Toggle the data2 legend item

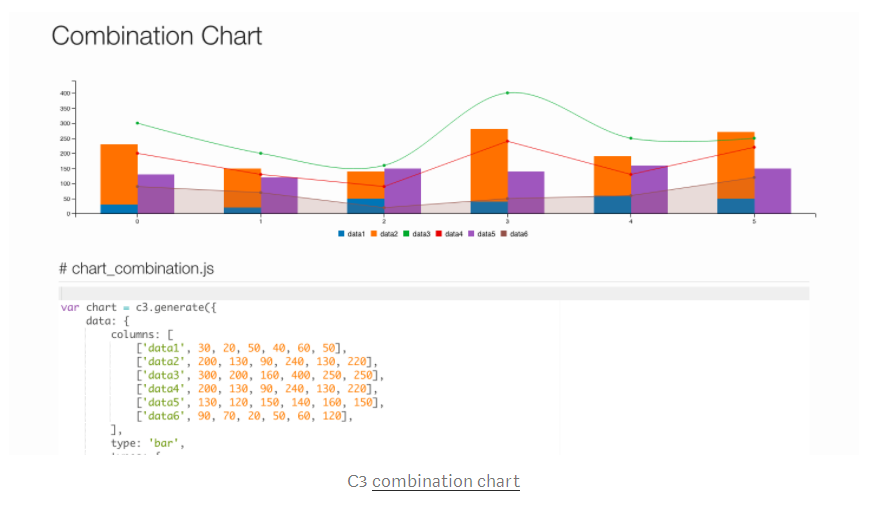point(389,233)
